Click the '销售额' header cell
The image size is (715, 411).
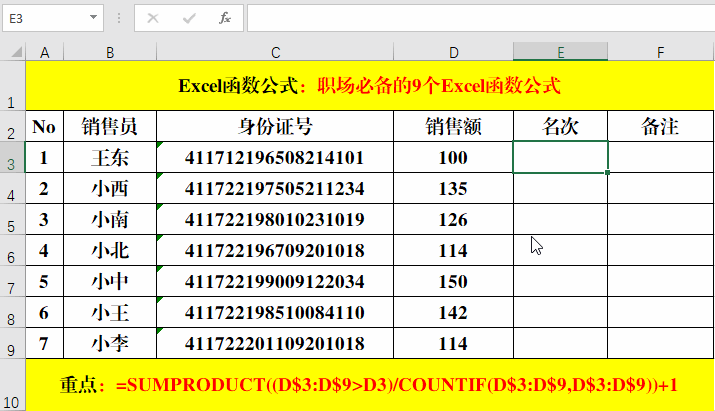point(453,126)
